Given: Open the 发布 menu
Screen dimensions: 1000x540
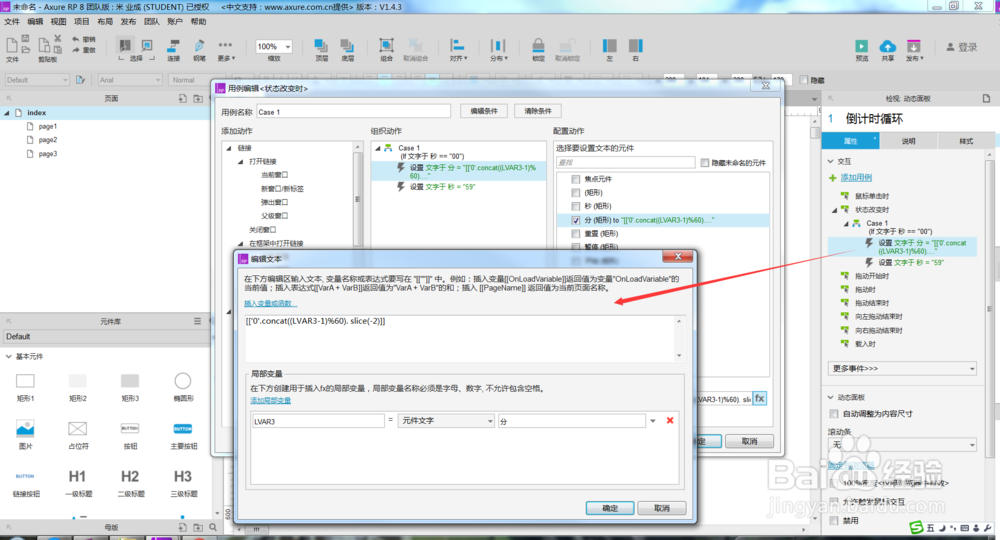Looking at the screenshot, I should (128, 22).
